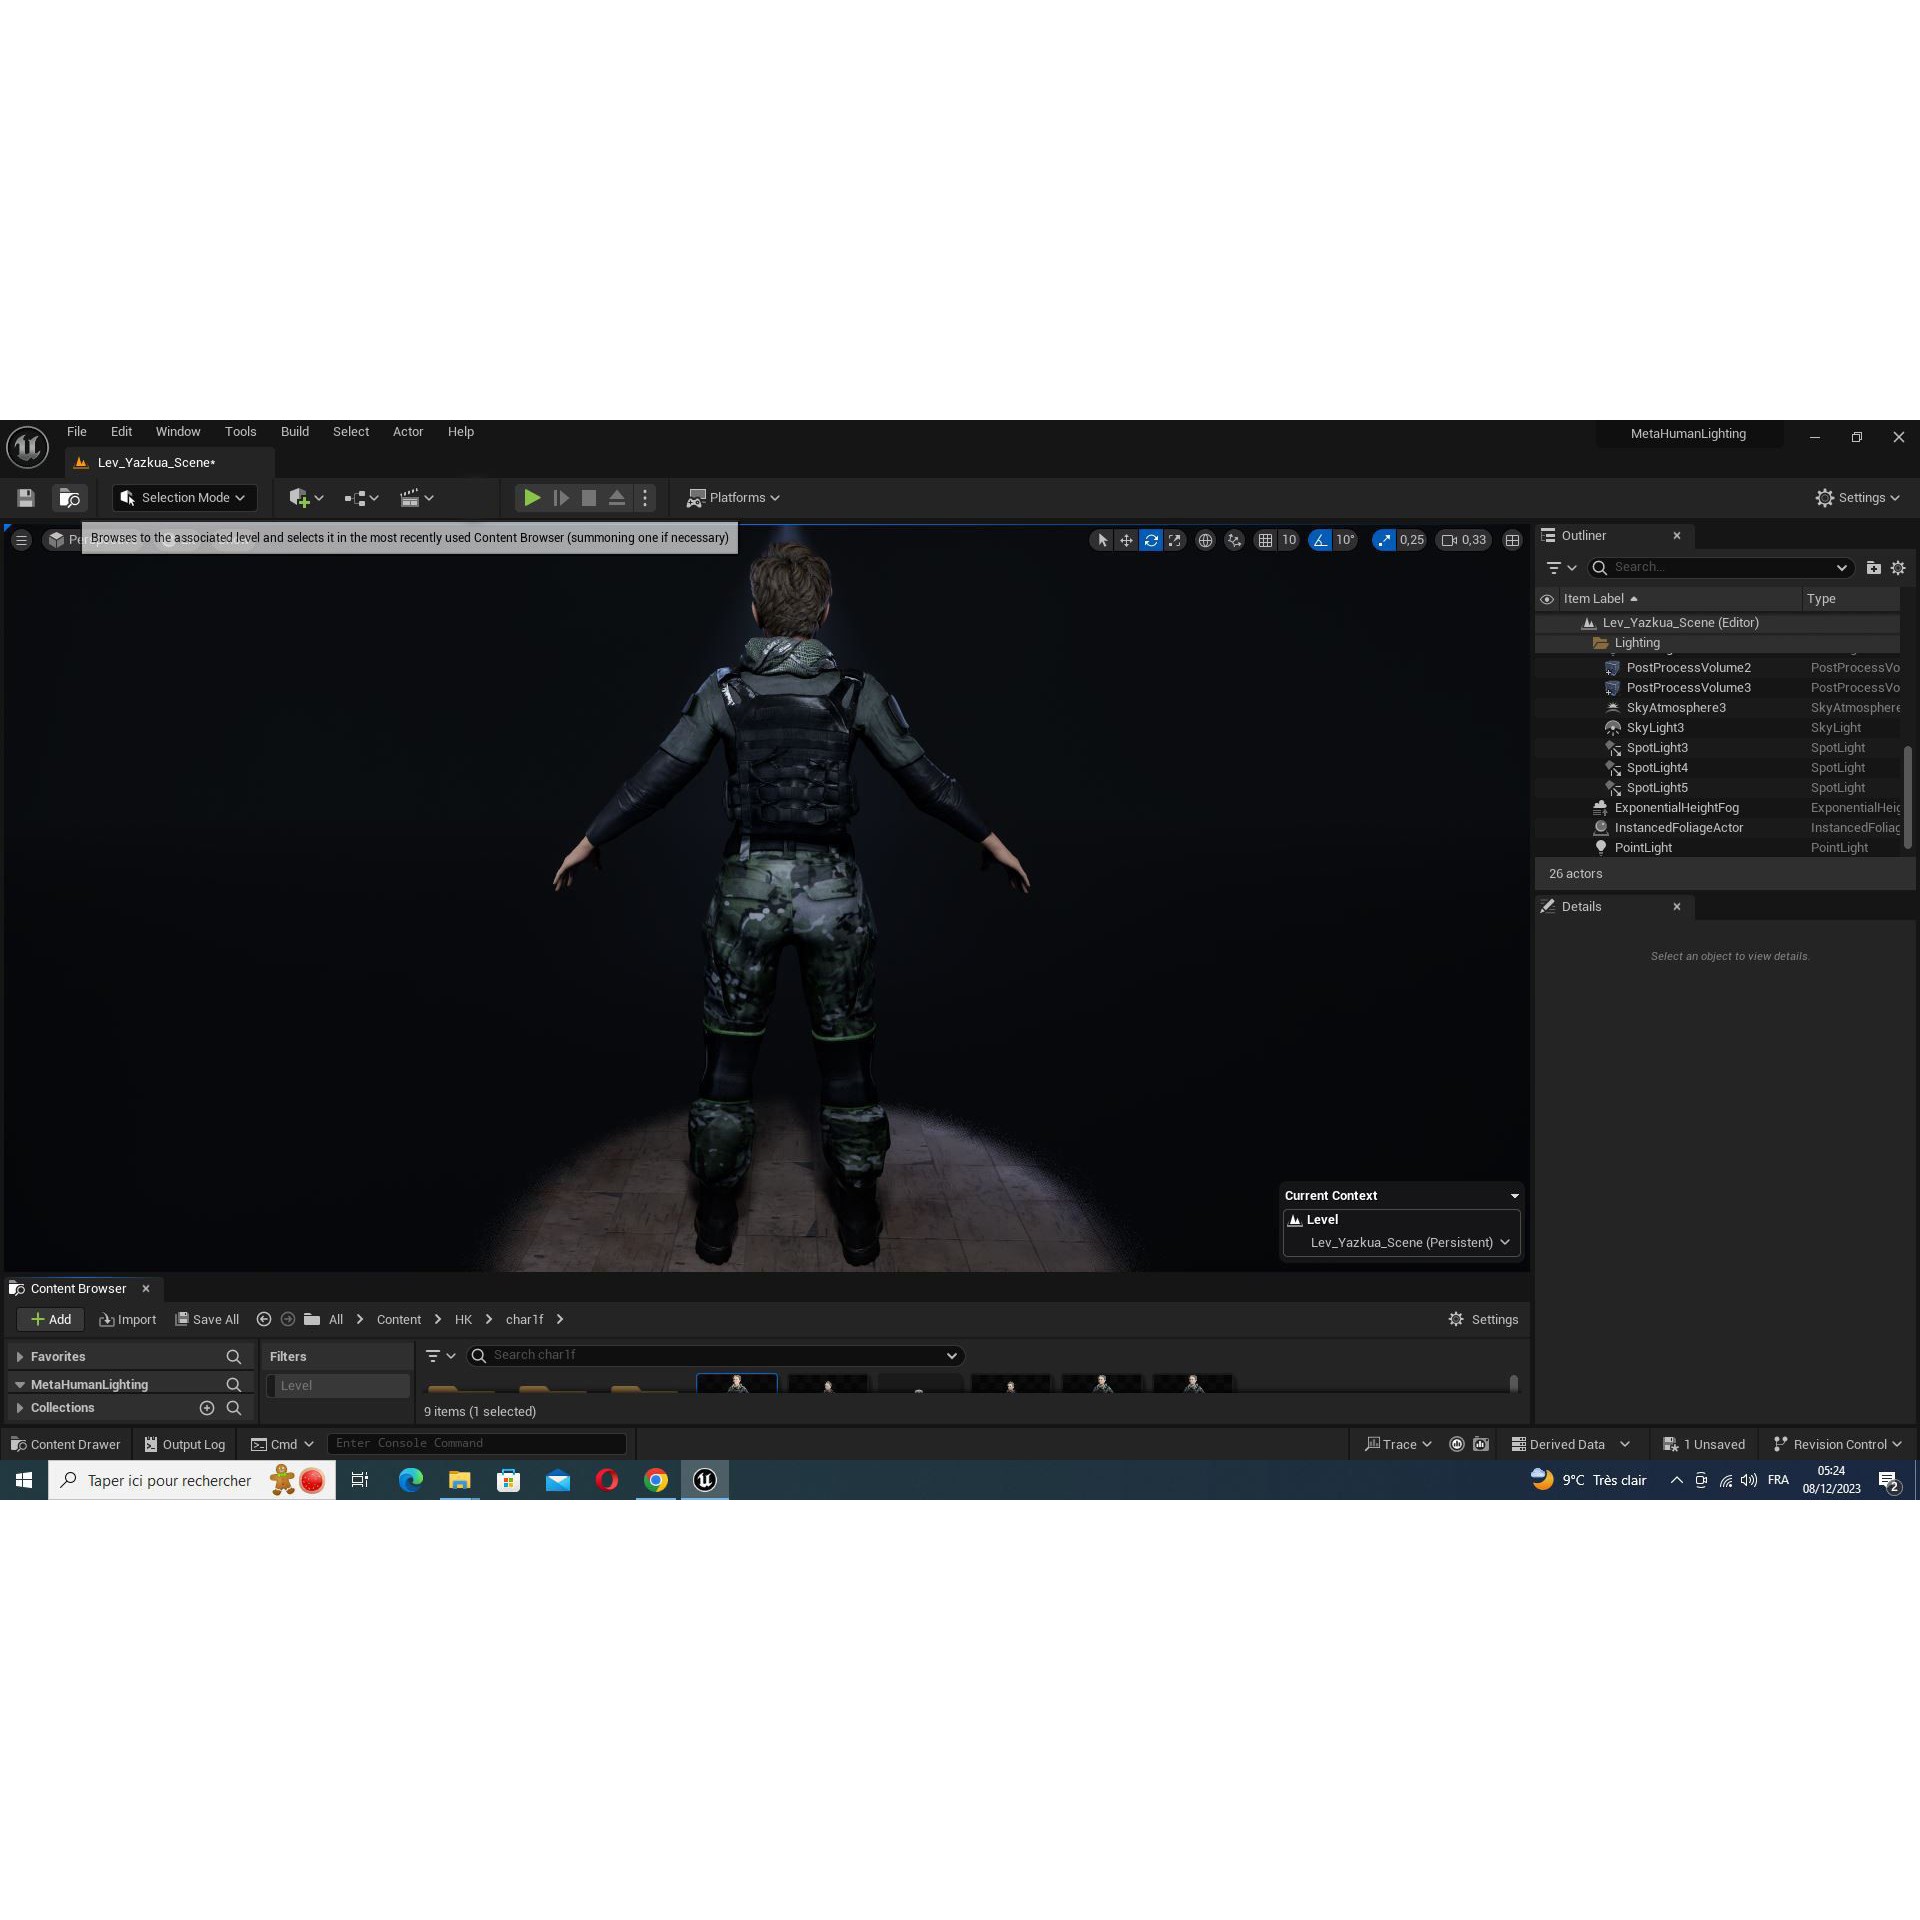Viewport: 1920px width, 1920px height.
Task: Open the Selection Mode dropdown
Action: tap(184, 497)
